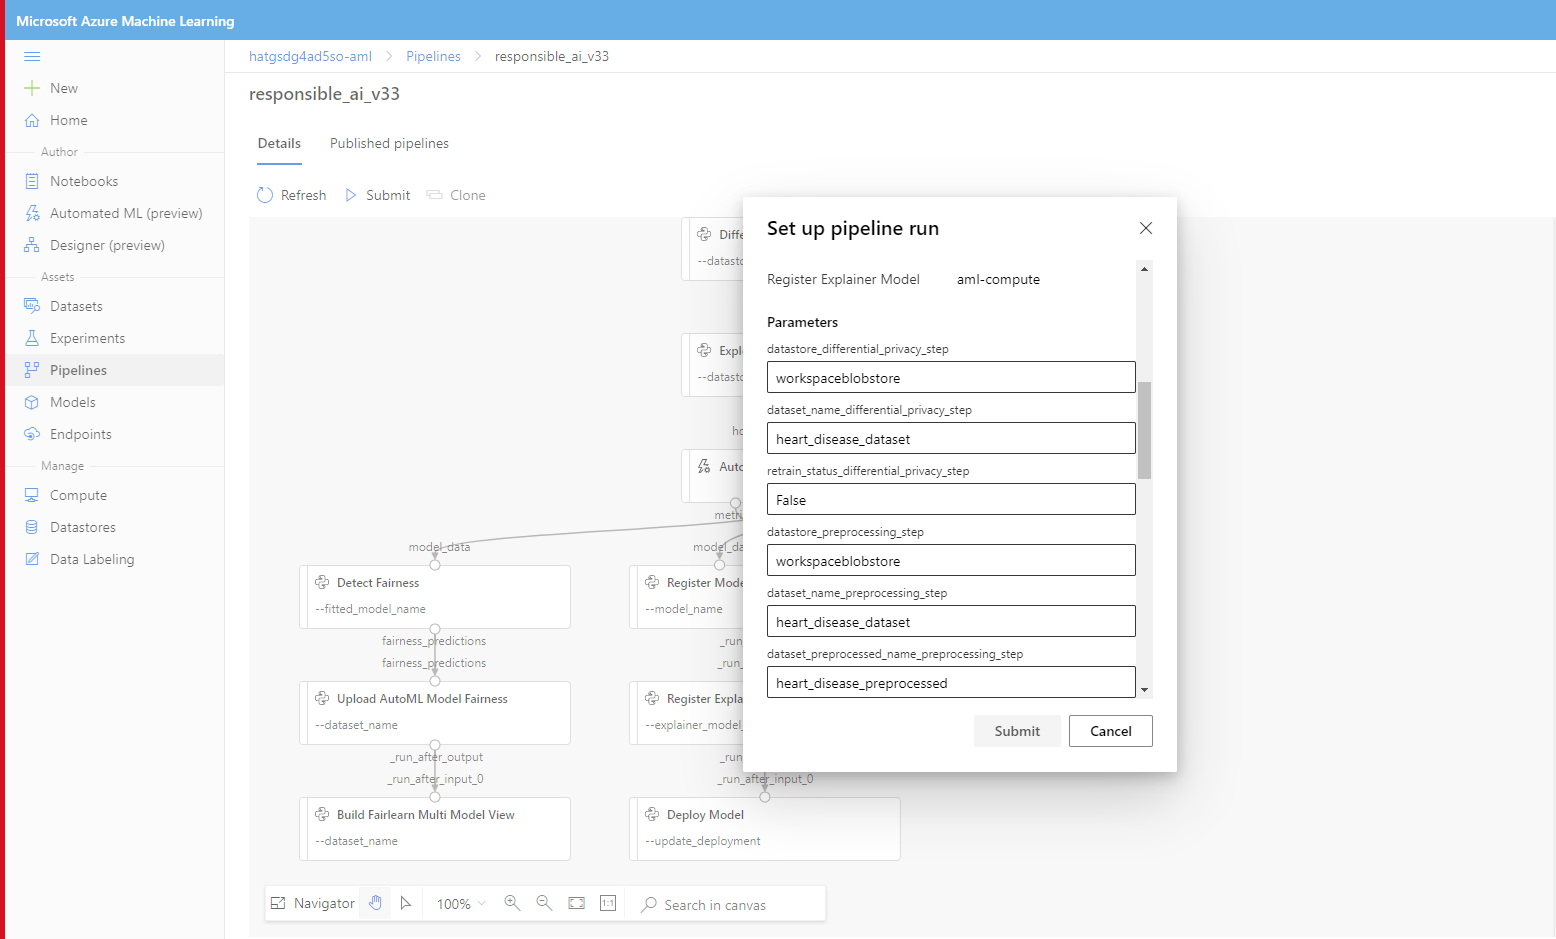Open Data Labeling in the sidebar
The height and width of the screenshot is (939, 1556).
point(114,559)
